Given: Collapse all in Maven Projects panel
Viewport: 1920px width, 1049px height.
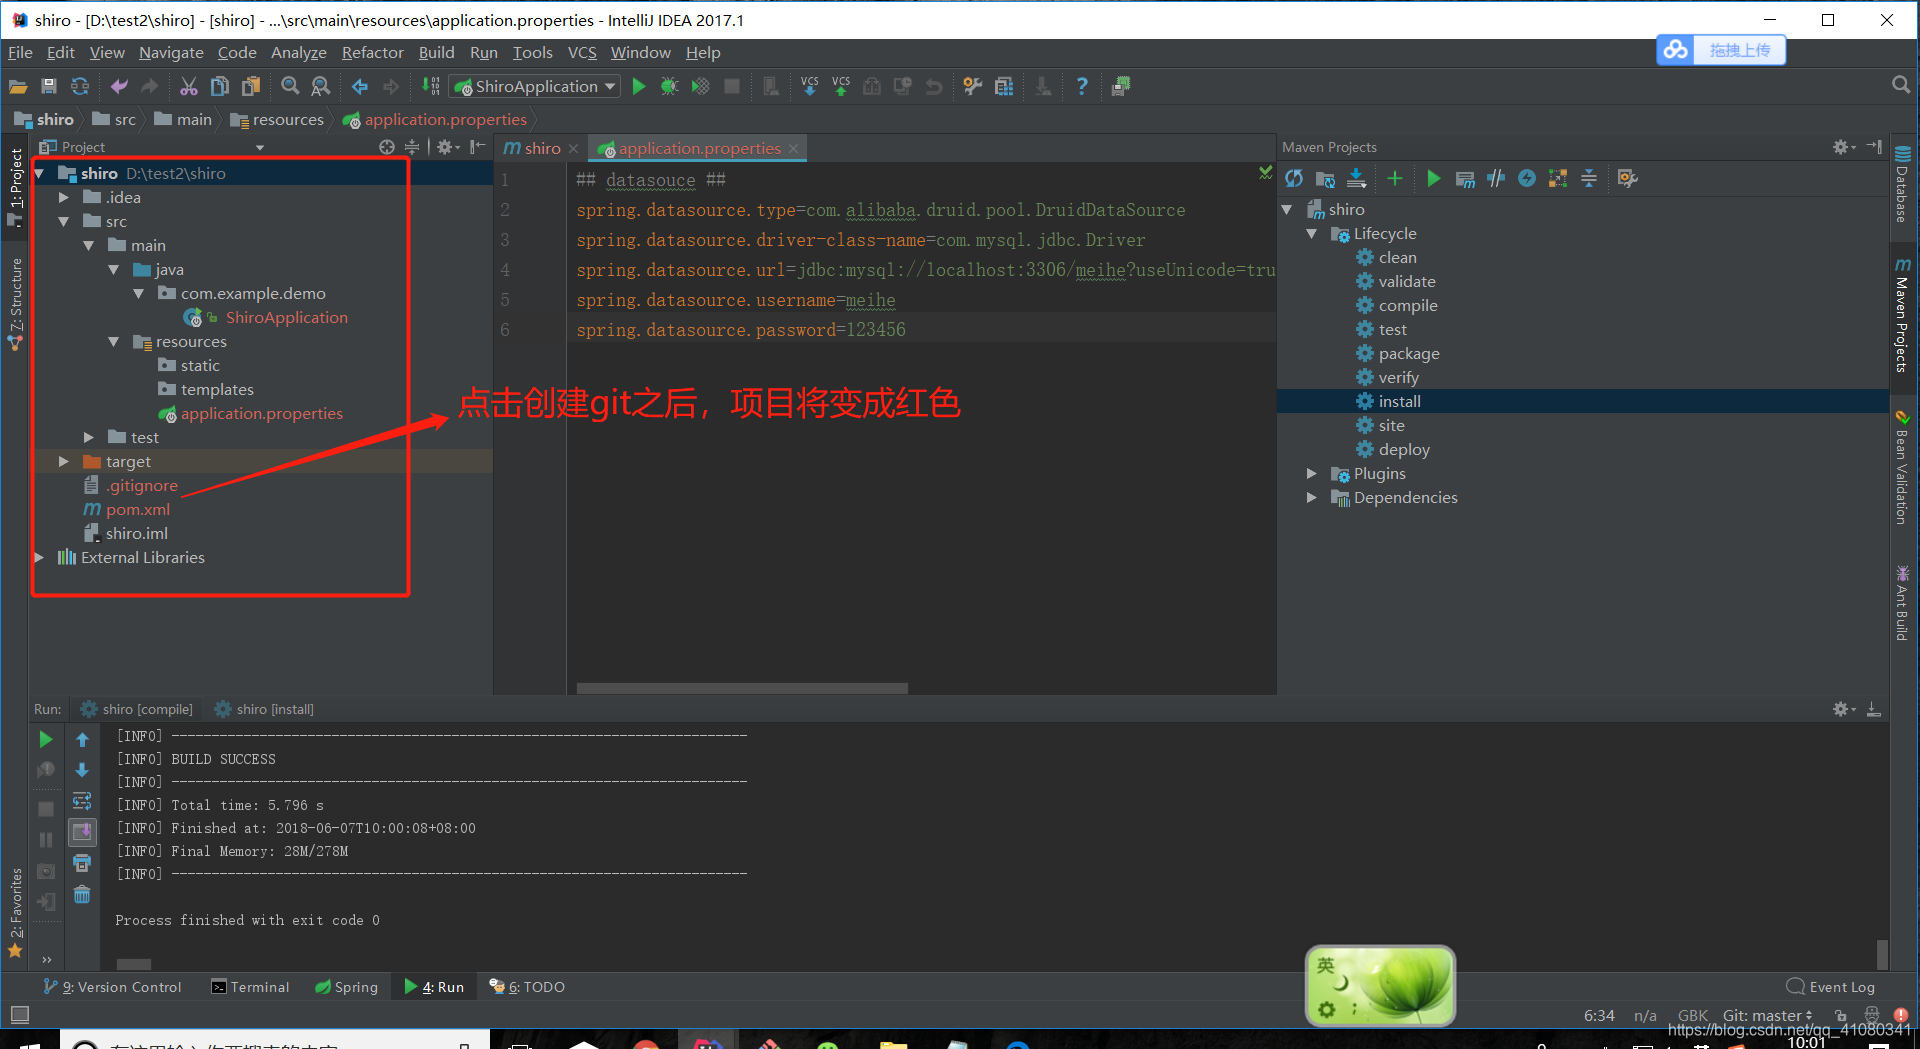Looking at the screenshot, I should 1588,179.
